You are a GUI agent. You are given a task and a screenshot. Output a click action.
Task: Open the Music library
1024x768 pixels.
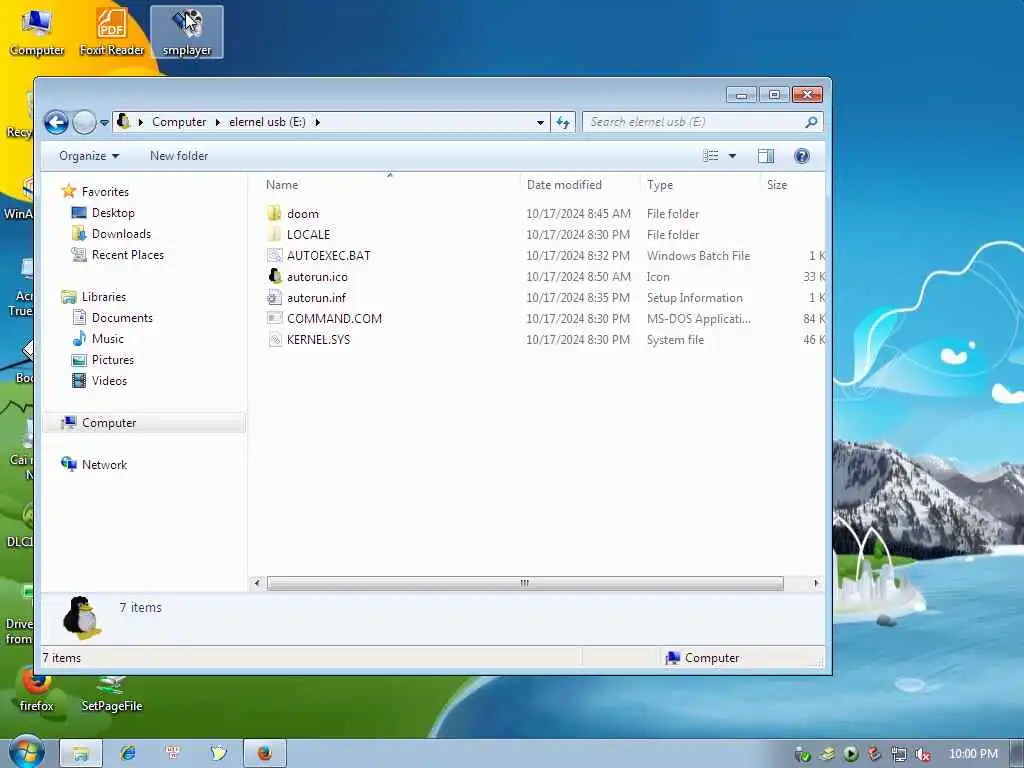(x=107, y=338)
